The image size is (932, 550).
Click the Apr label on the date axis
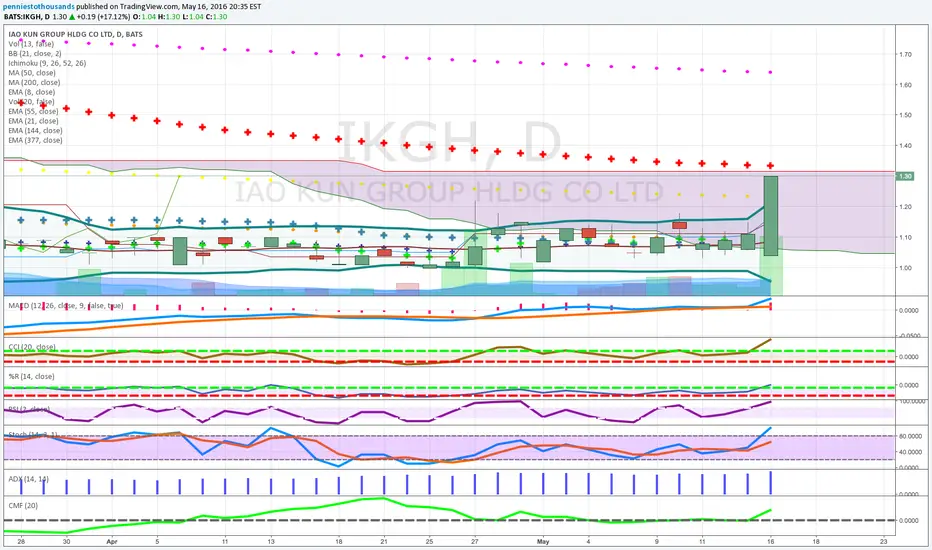(x=112, y=542)
